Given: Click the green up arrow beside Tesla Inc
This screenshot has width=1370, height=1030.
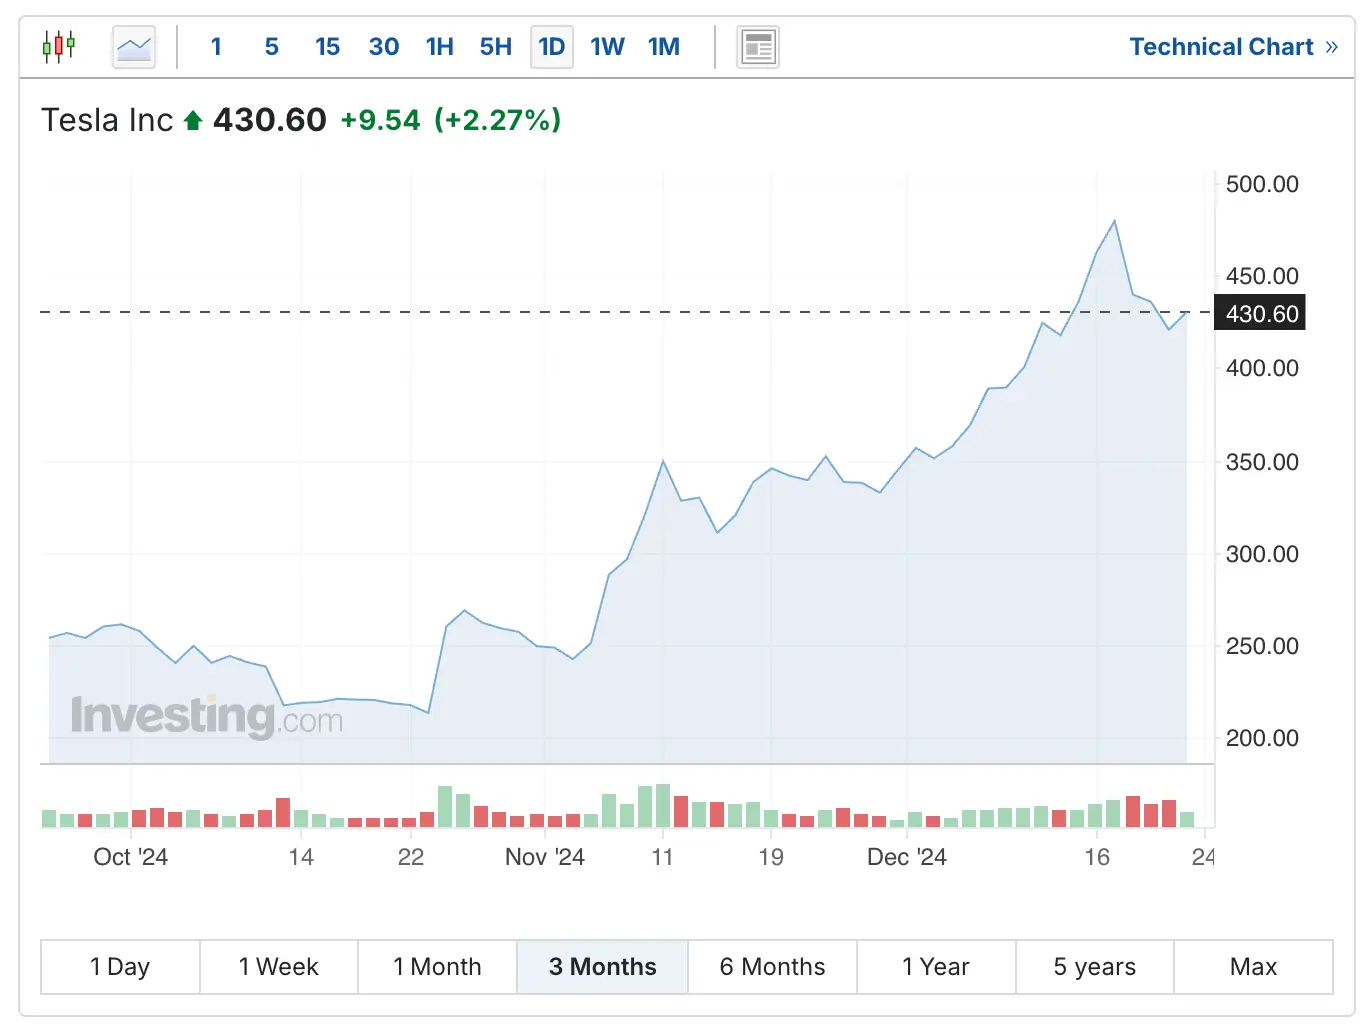Looking at the screenshot, I should click(x=193, y=121).
